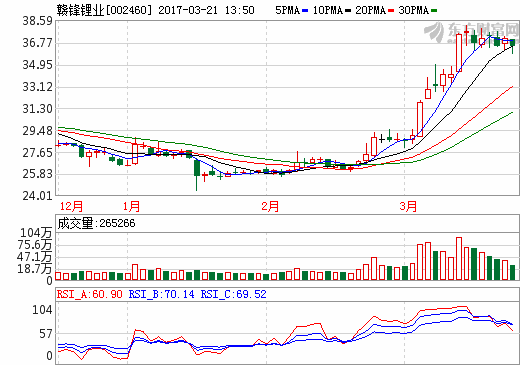This screenshot has height=365, width=520.
Task: Click RSI axis label 104
Action: [x=42, y=310]
